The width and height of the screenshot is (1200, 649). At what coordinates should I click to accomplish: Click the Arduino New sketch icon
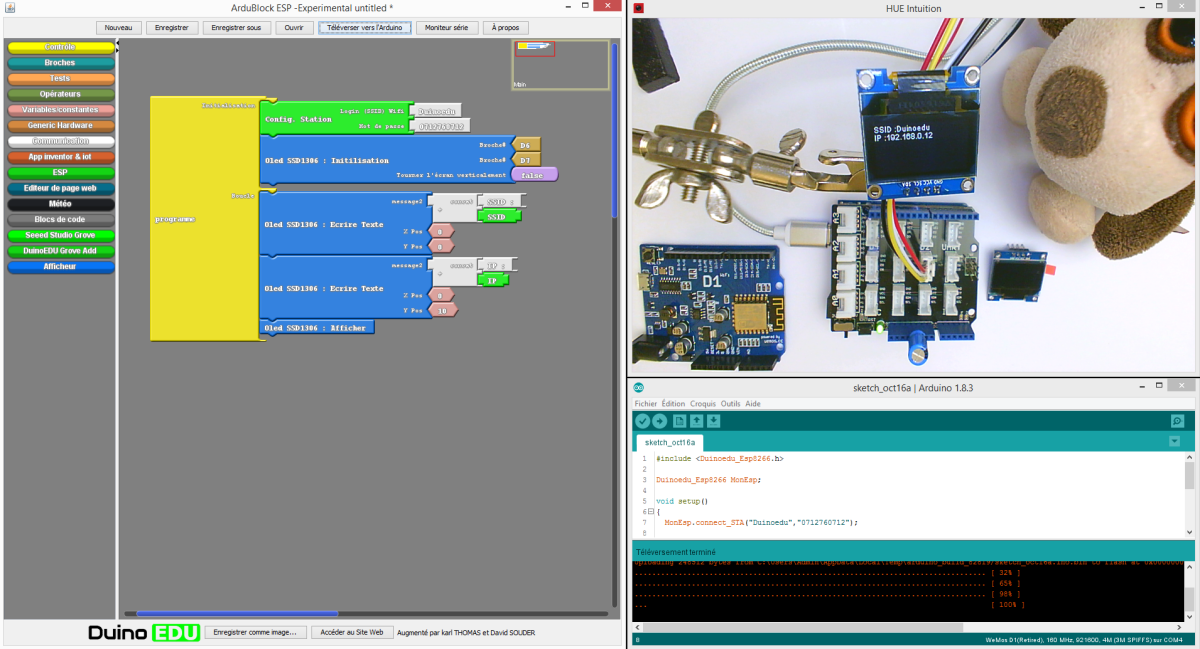tap(679, 421)
